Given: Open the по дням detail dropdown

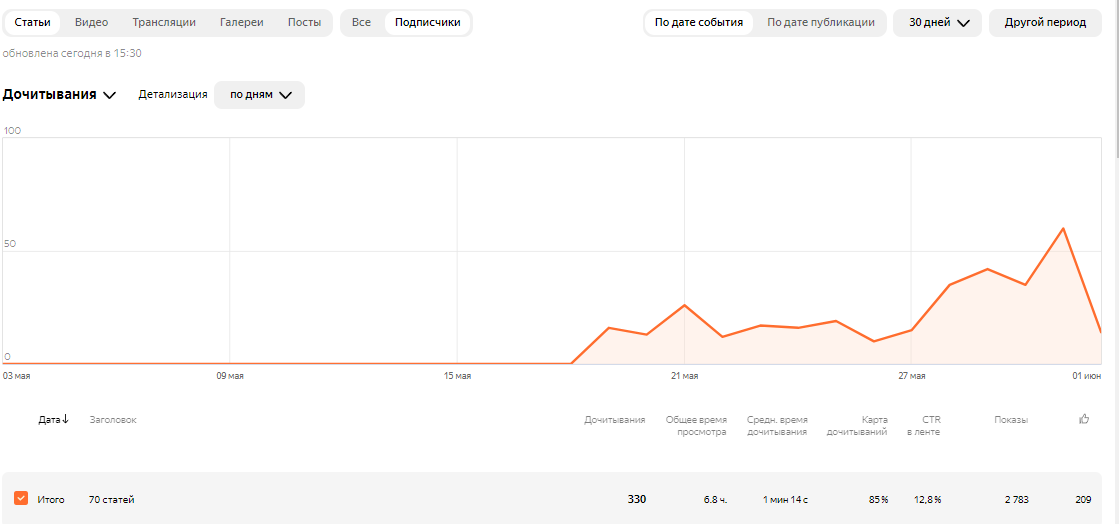Looking at the screenshot, I should 260,95.
